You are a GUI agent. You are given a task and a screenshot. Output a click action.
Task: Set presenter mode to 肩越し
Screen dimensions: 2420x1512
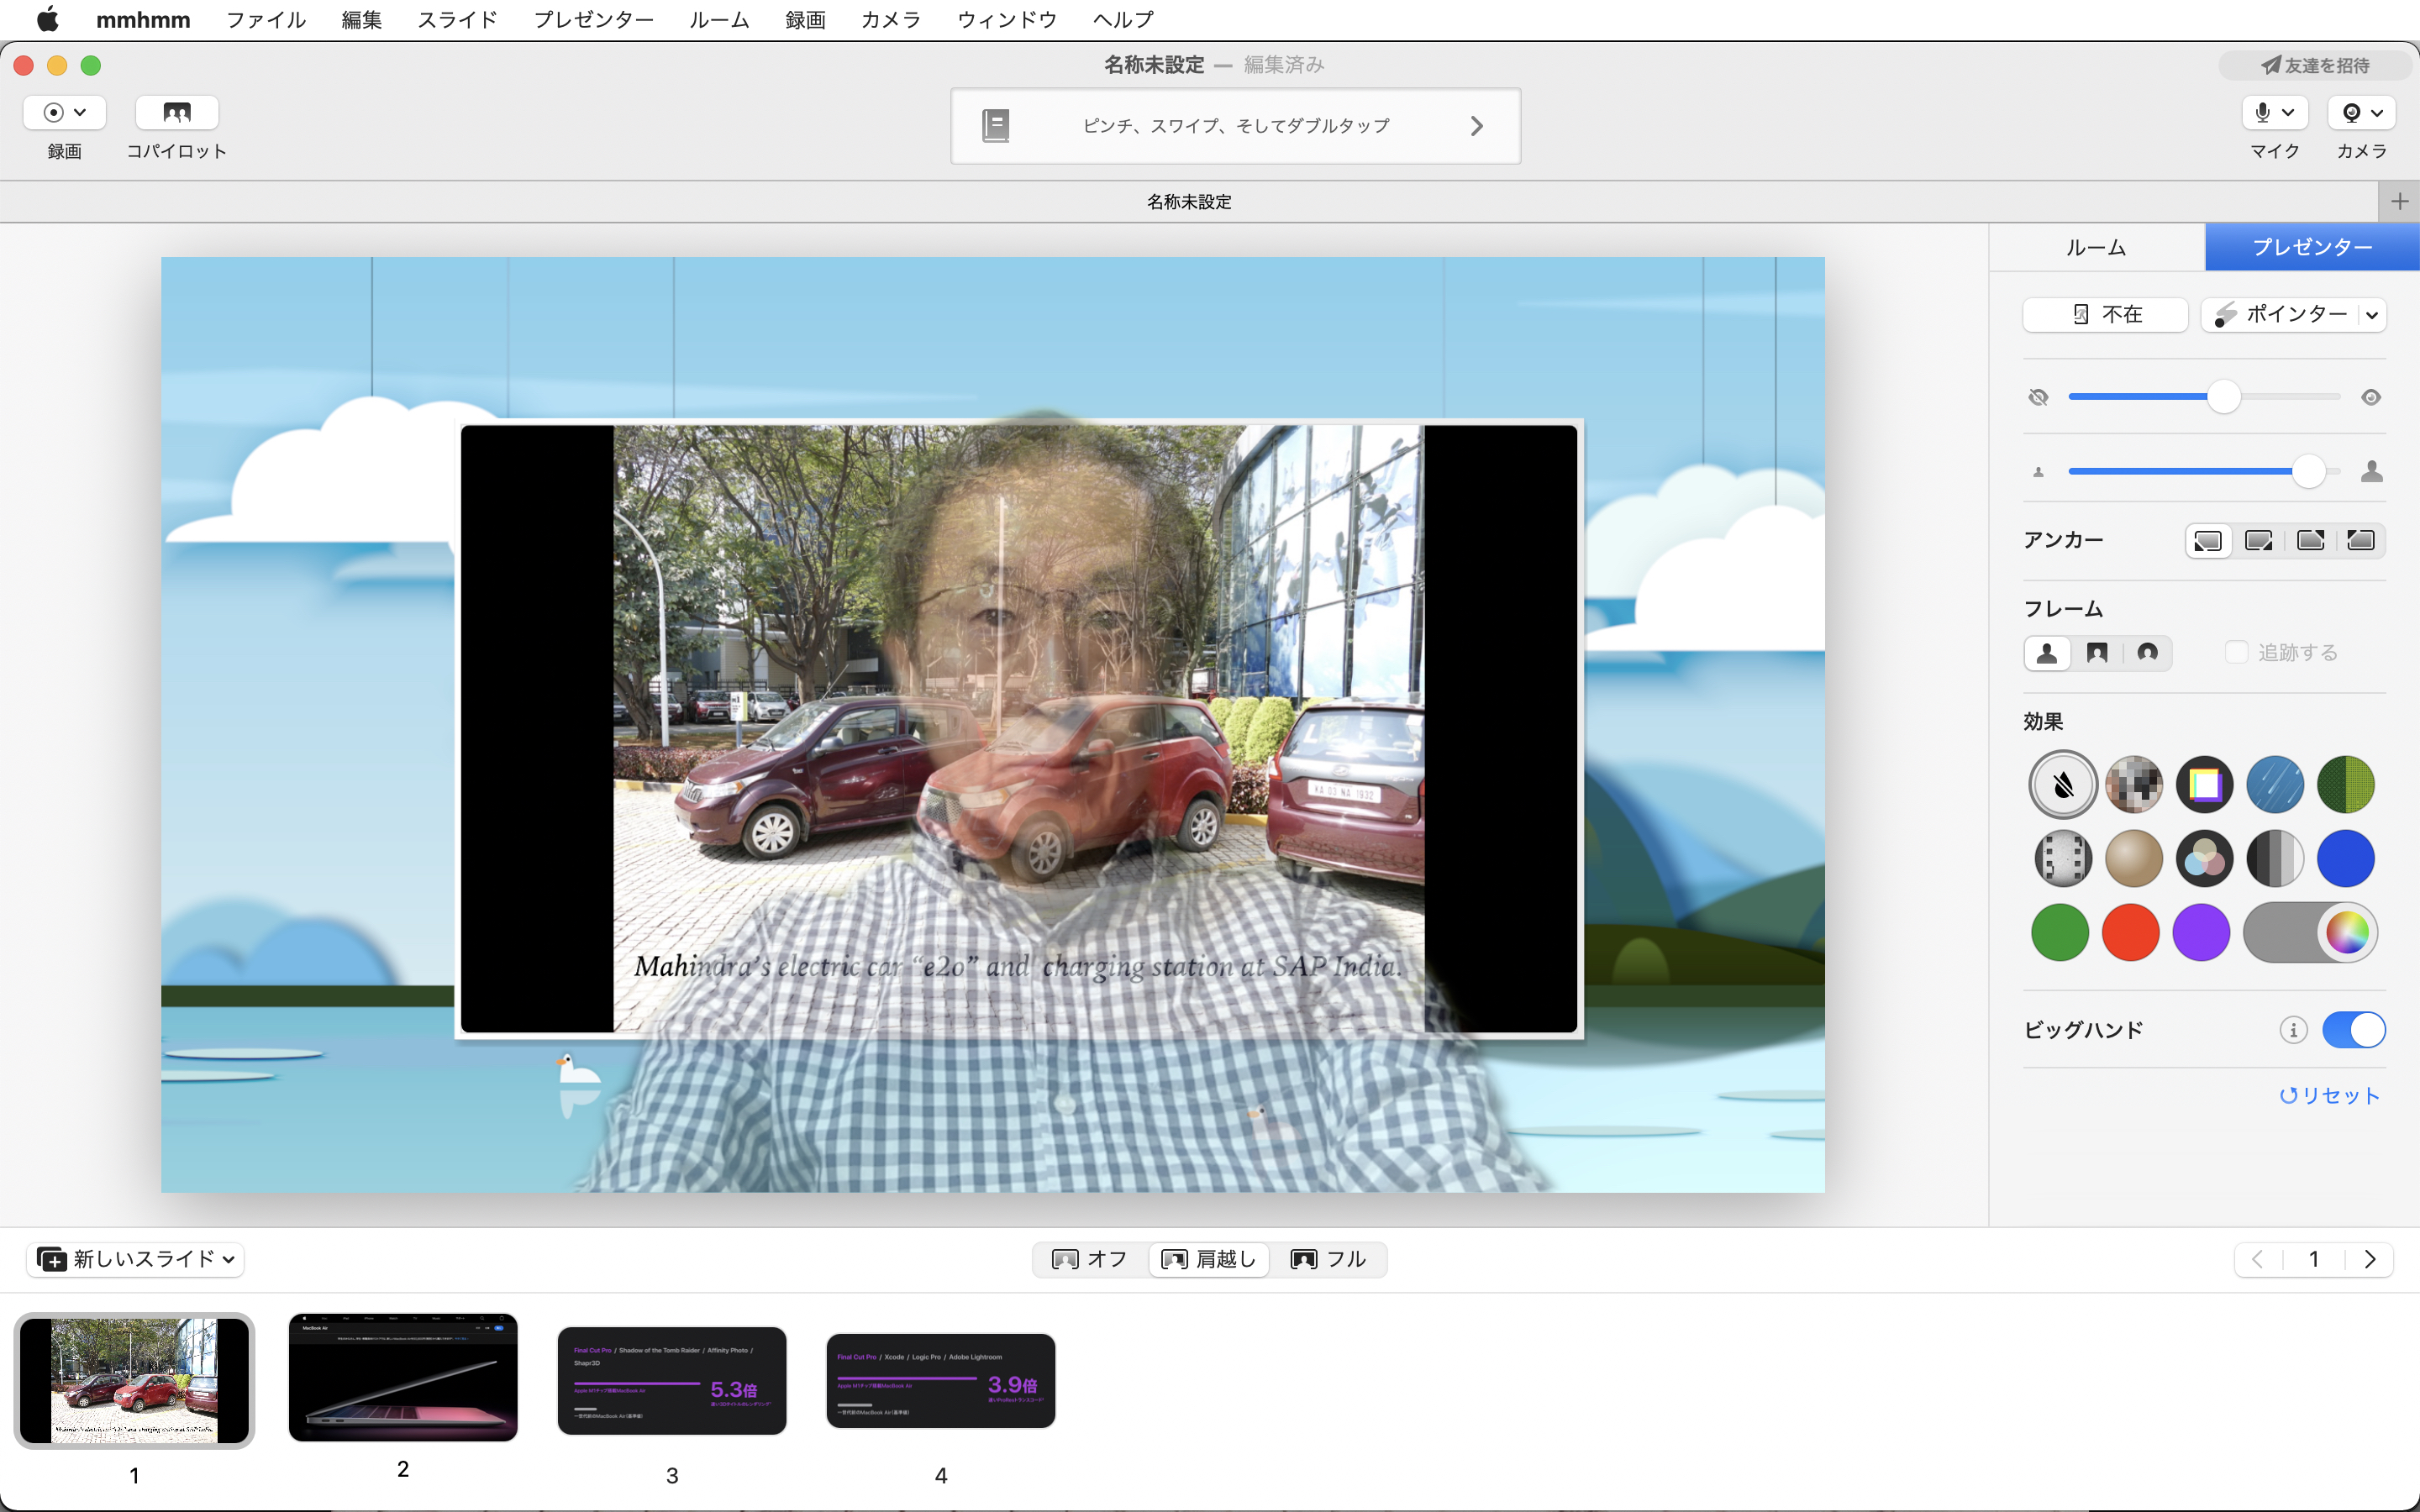point(1208,1259)
